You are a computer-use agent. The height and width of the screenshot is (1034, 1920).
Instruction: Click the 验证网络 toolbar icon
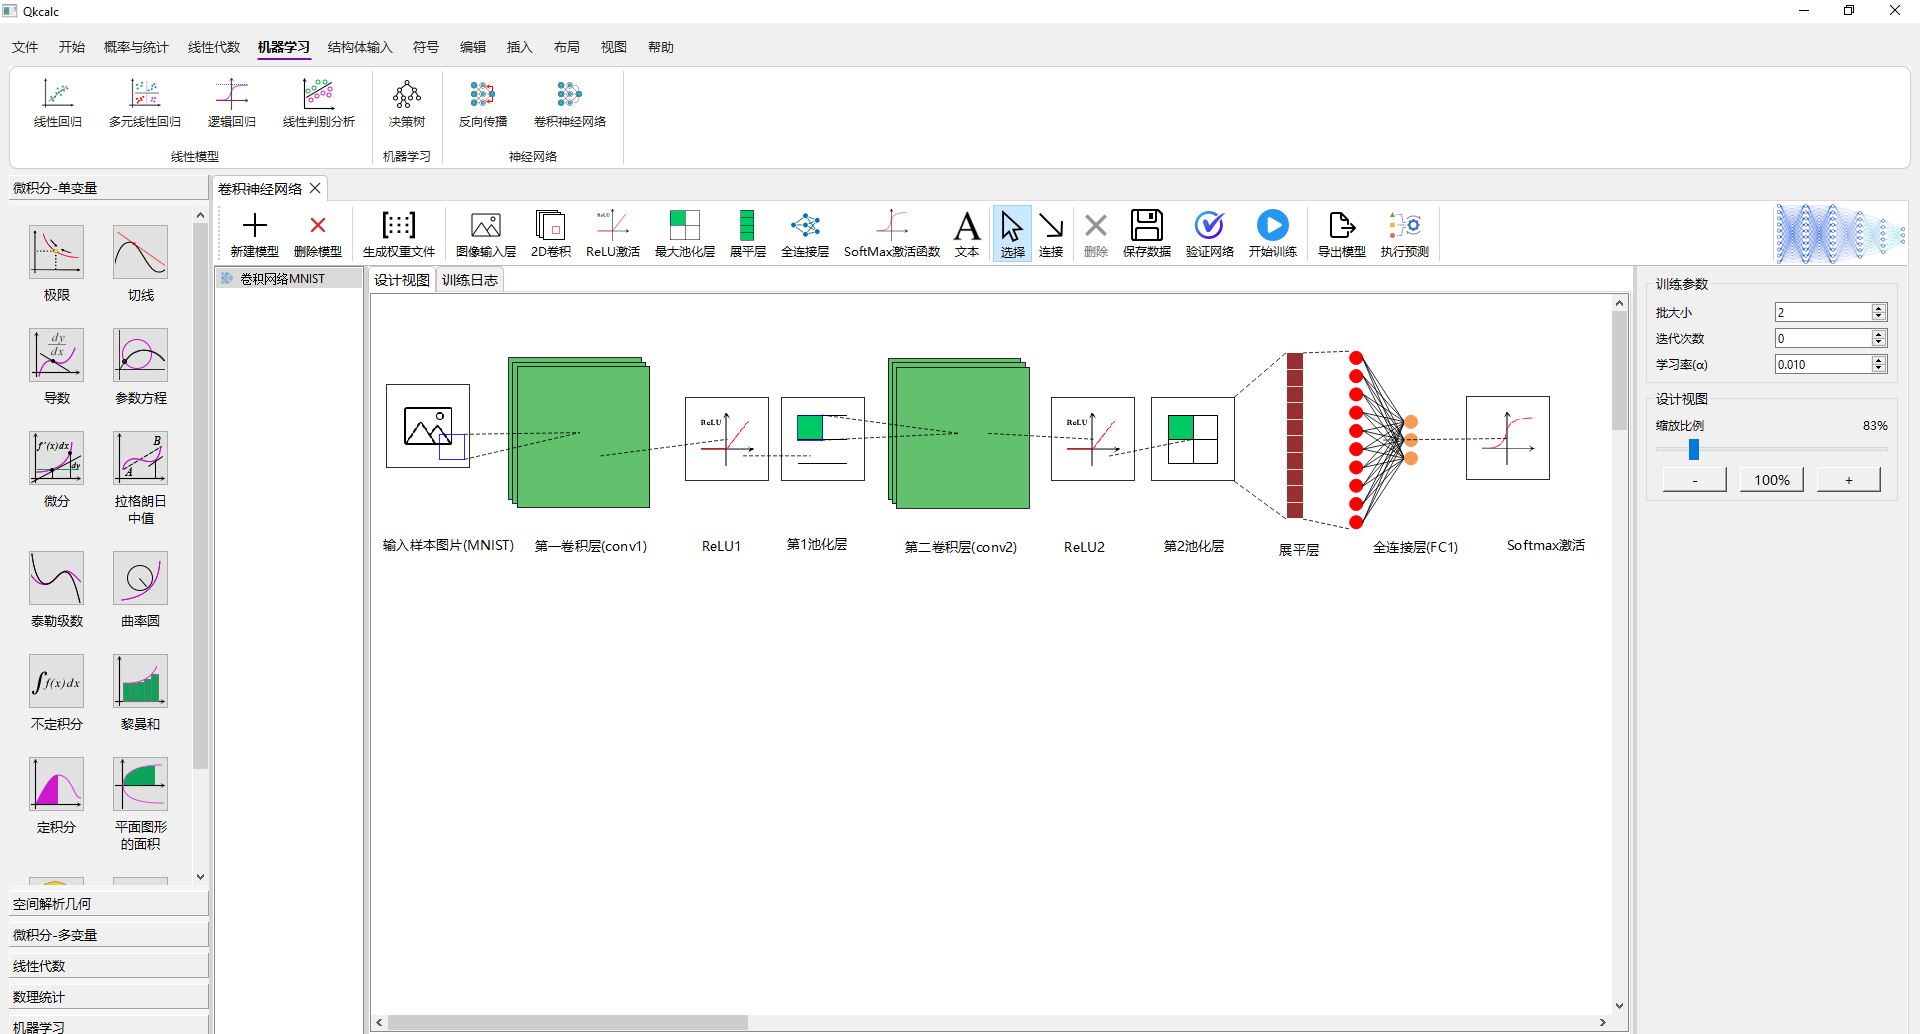coord(1209,234)
